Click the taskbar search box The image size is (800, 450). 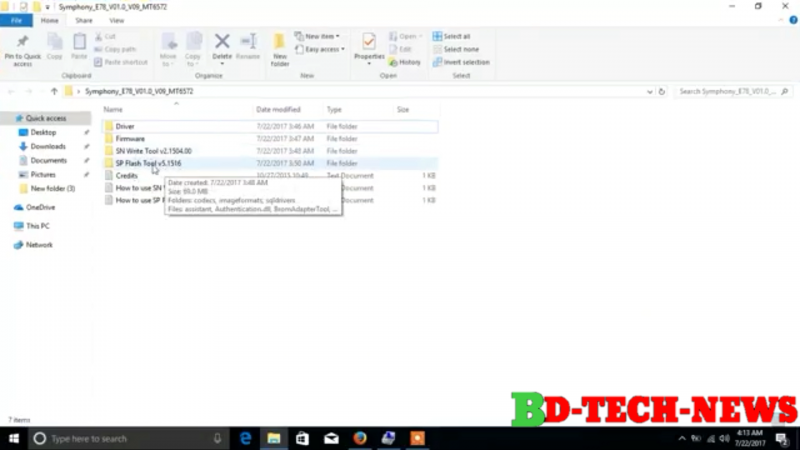pos(128,438)
